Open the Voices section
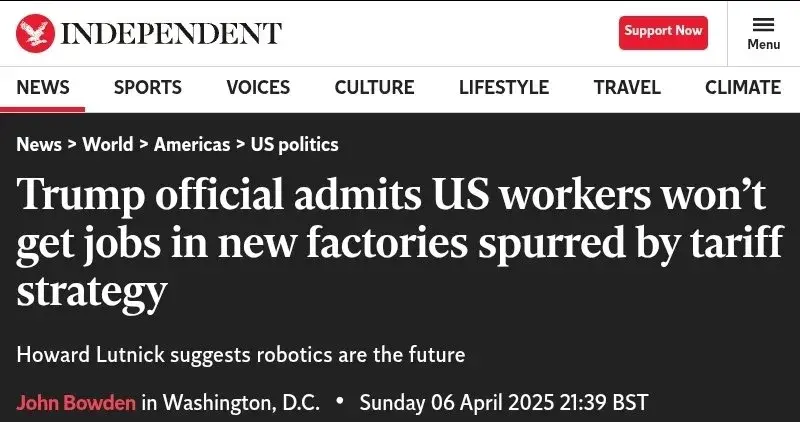Screen dimensions: 800x422 click(x=258, y=87)
